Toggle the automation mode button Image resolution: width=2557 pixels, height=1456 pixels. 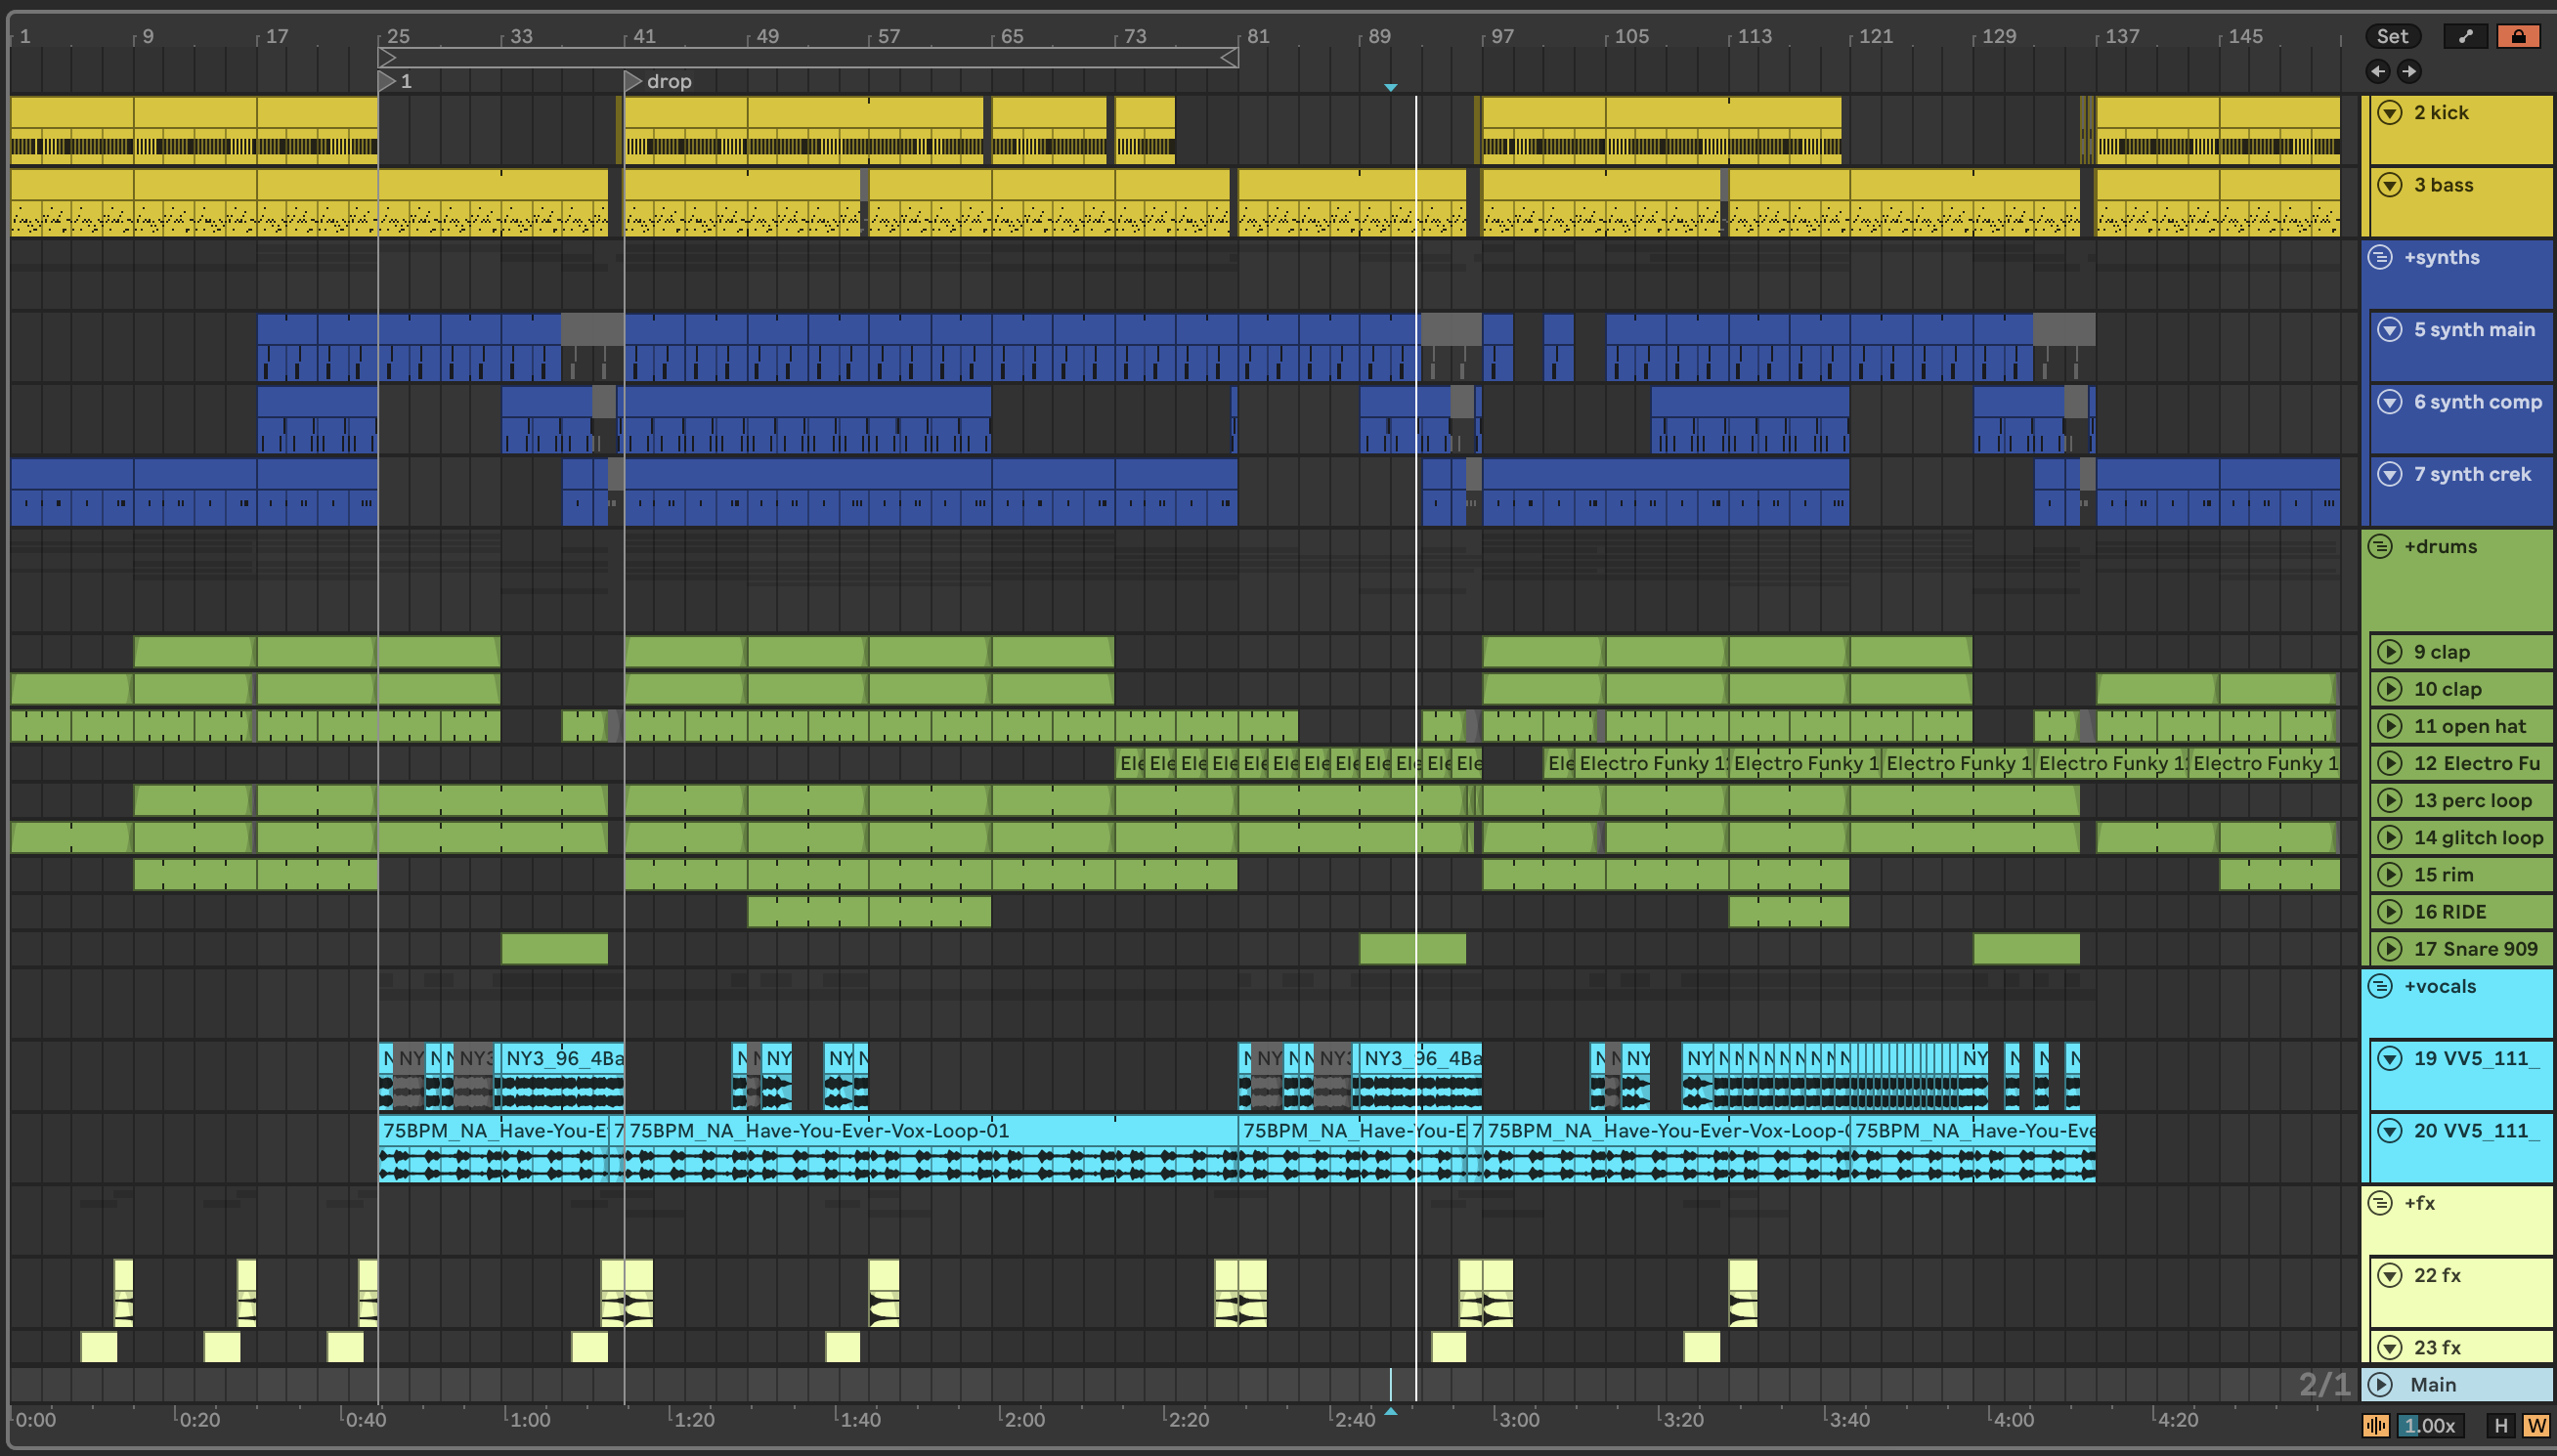[2465, 36]
